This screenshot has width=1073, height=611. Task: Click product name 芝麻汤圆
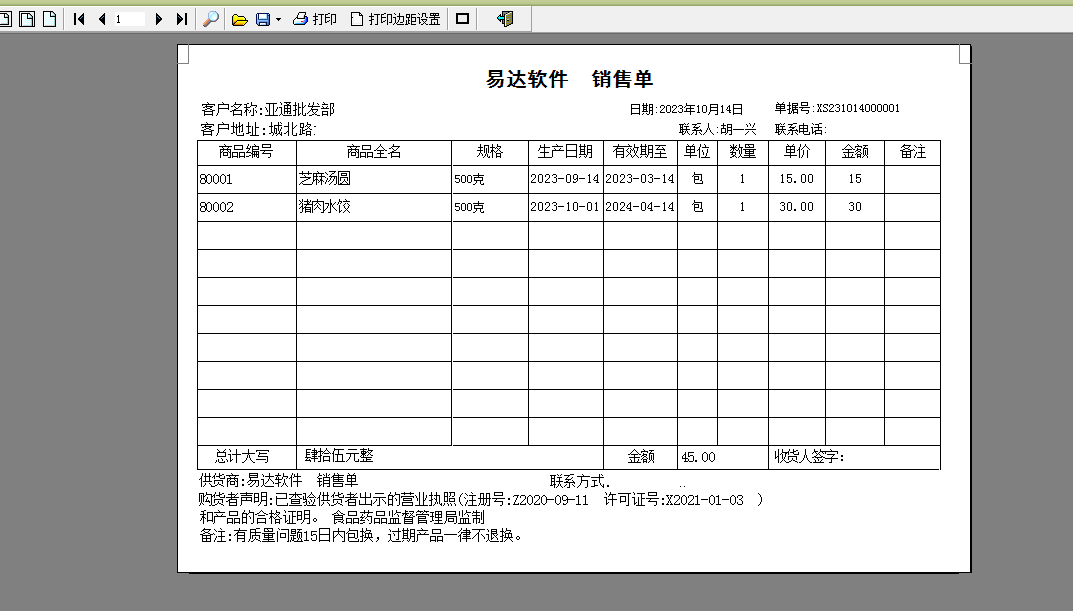click(x=324, y=179)
